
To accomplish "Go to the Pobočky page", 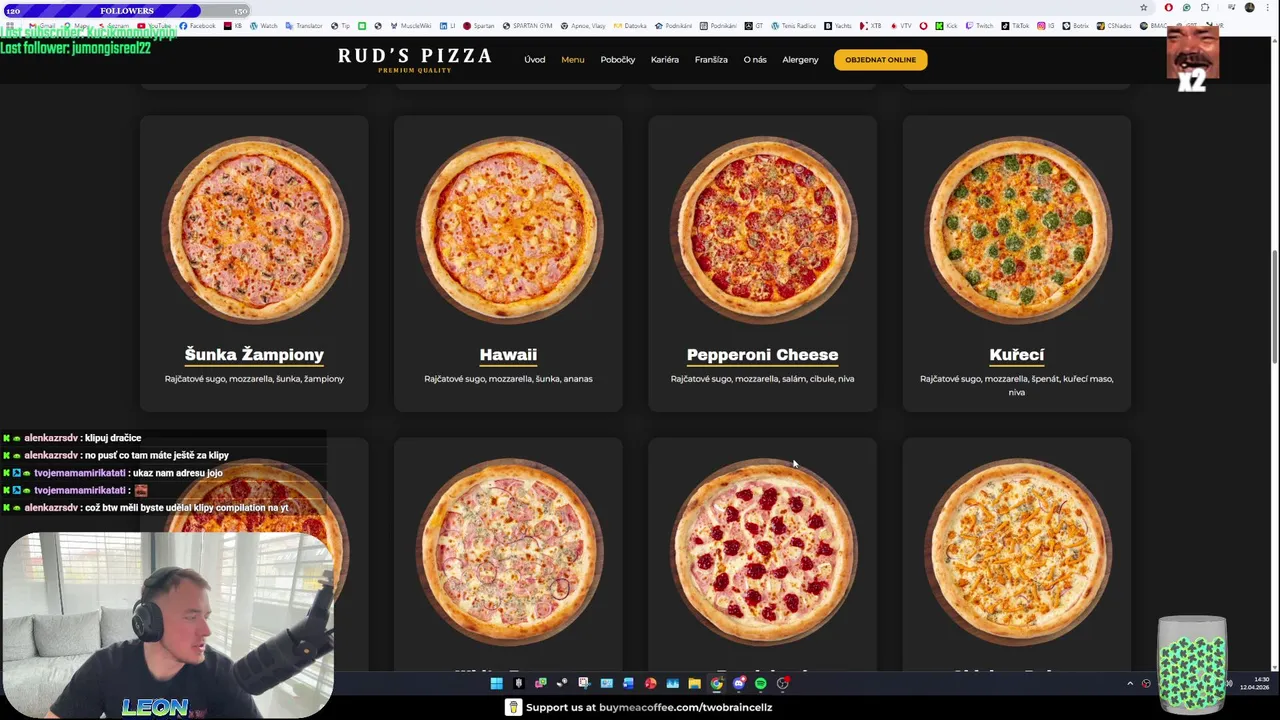I will [618, 60].
